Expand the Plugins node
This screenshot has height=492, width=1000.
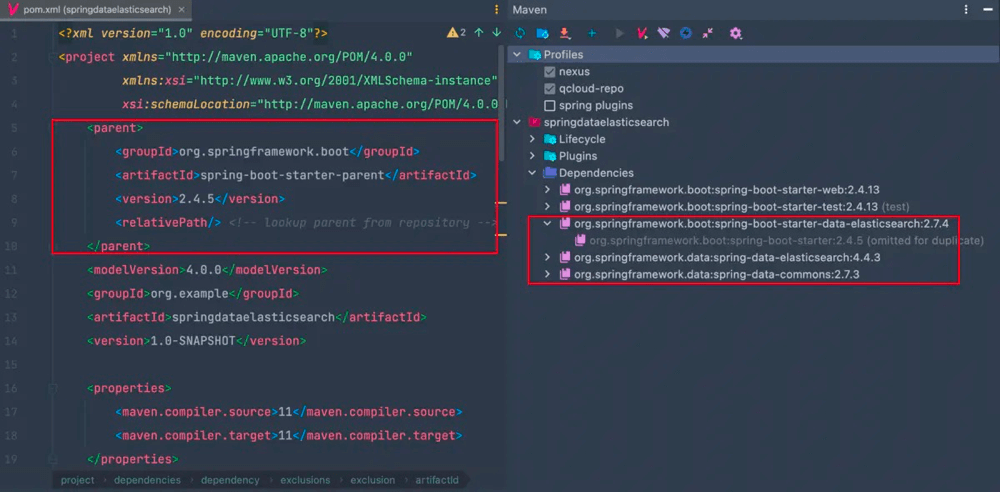coord(533,156)
